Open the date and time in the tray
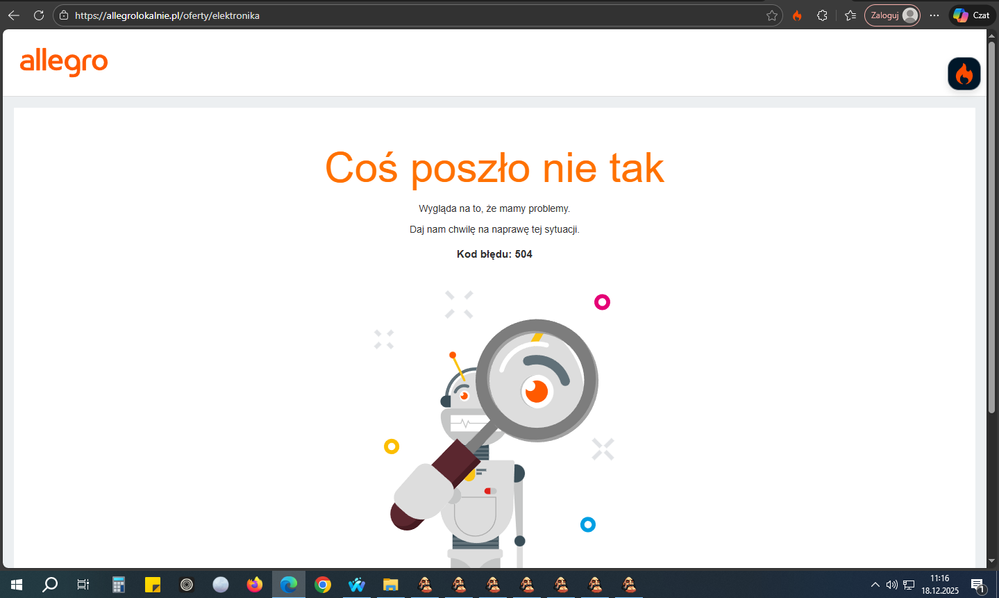 click(941, 584)
